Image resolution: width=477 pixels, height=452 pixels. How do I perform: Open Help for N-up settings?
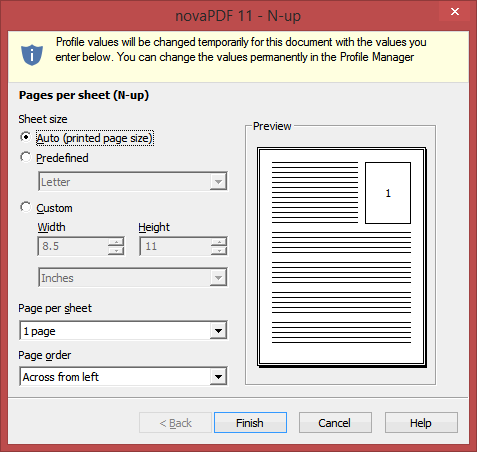[x=421, y=423]
